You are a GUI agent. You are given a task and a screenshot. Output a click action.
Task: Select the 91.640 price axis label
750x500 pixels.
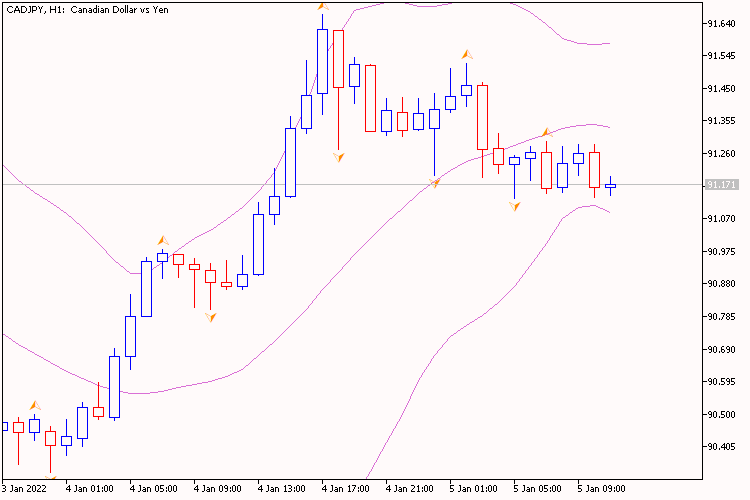click(721, 23)
